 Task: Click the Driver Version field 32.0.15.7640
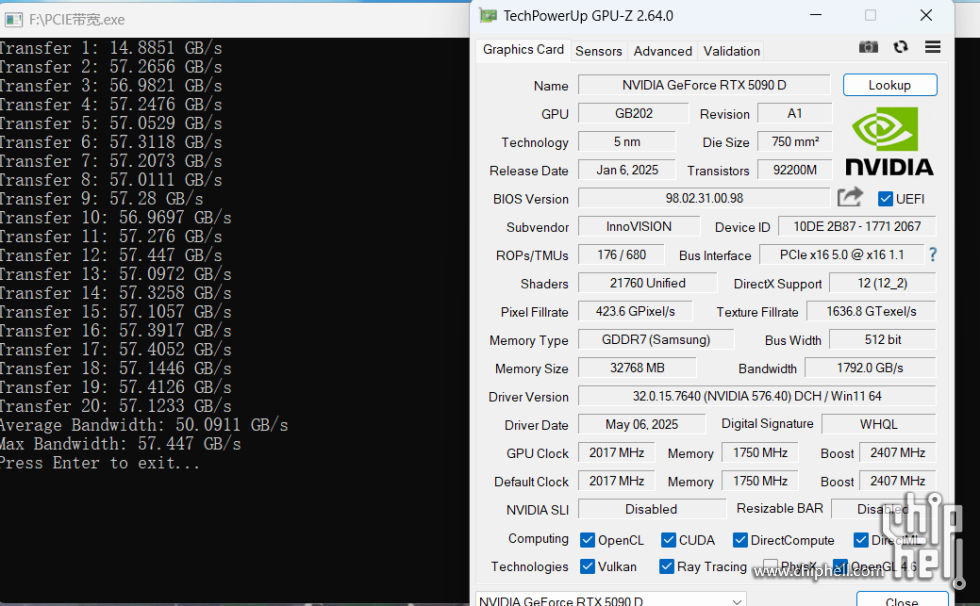point(757,396)
